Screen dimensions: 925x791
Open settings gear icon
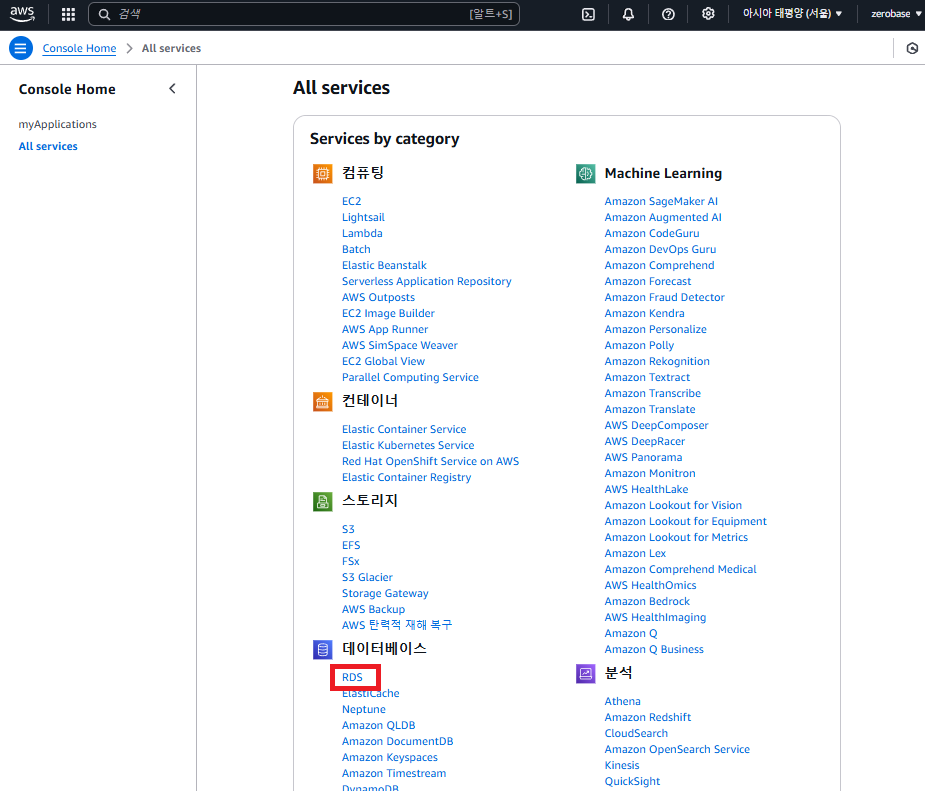(708, 14)
